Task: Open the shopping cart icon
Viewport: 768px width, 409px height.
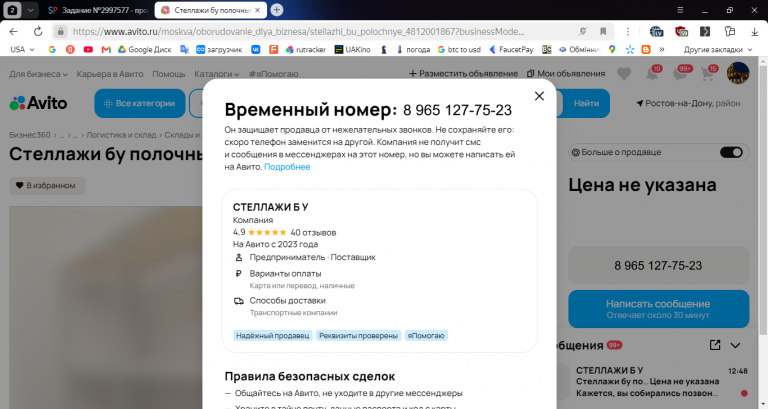Action: (x=708, y=73)
